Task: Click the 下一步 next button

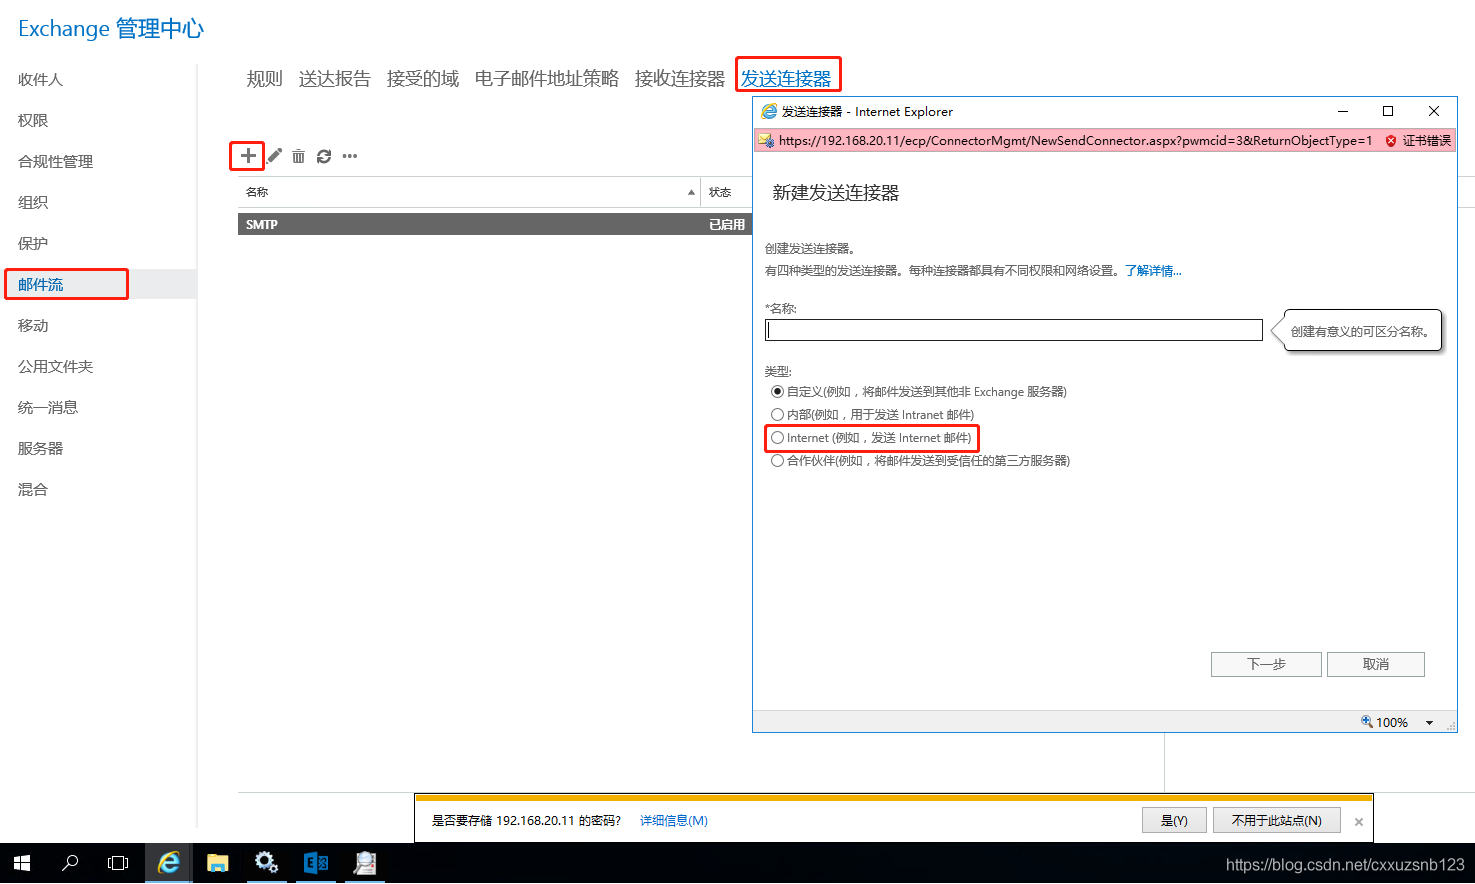Action: (1266, 664)
